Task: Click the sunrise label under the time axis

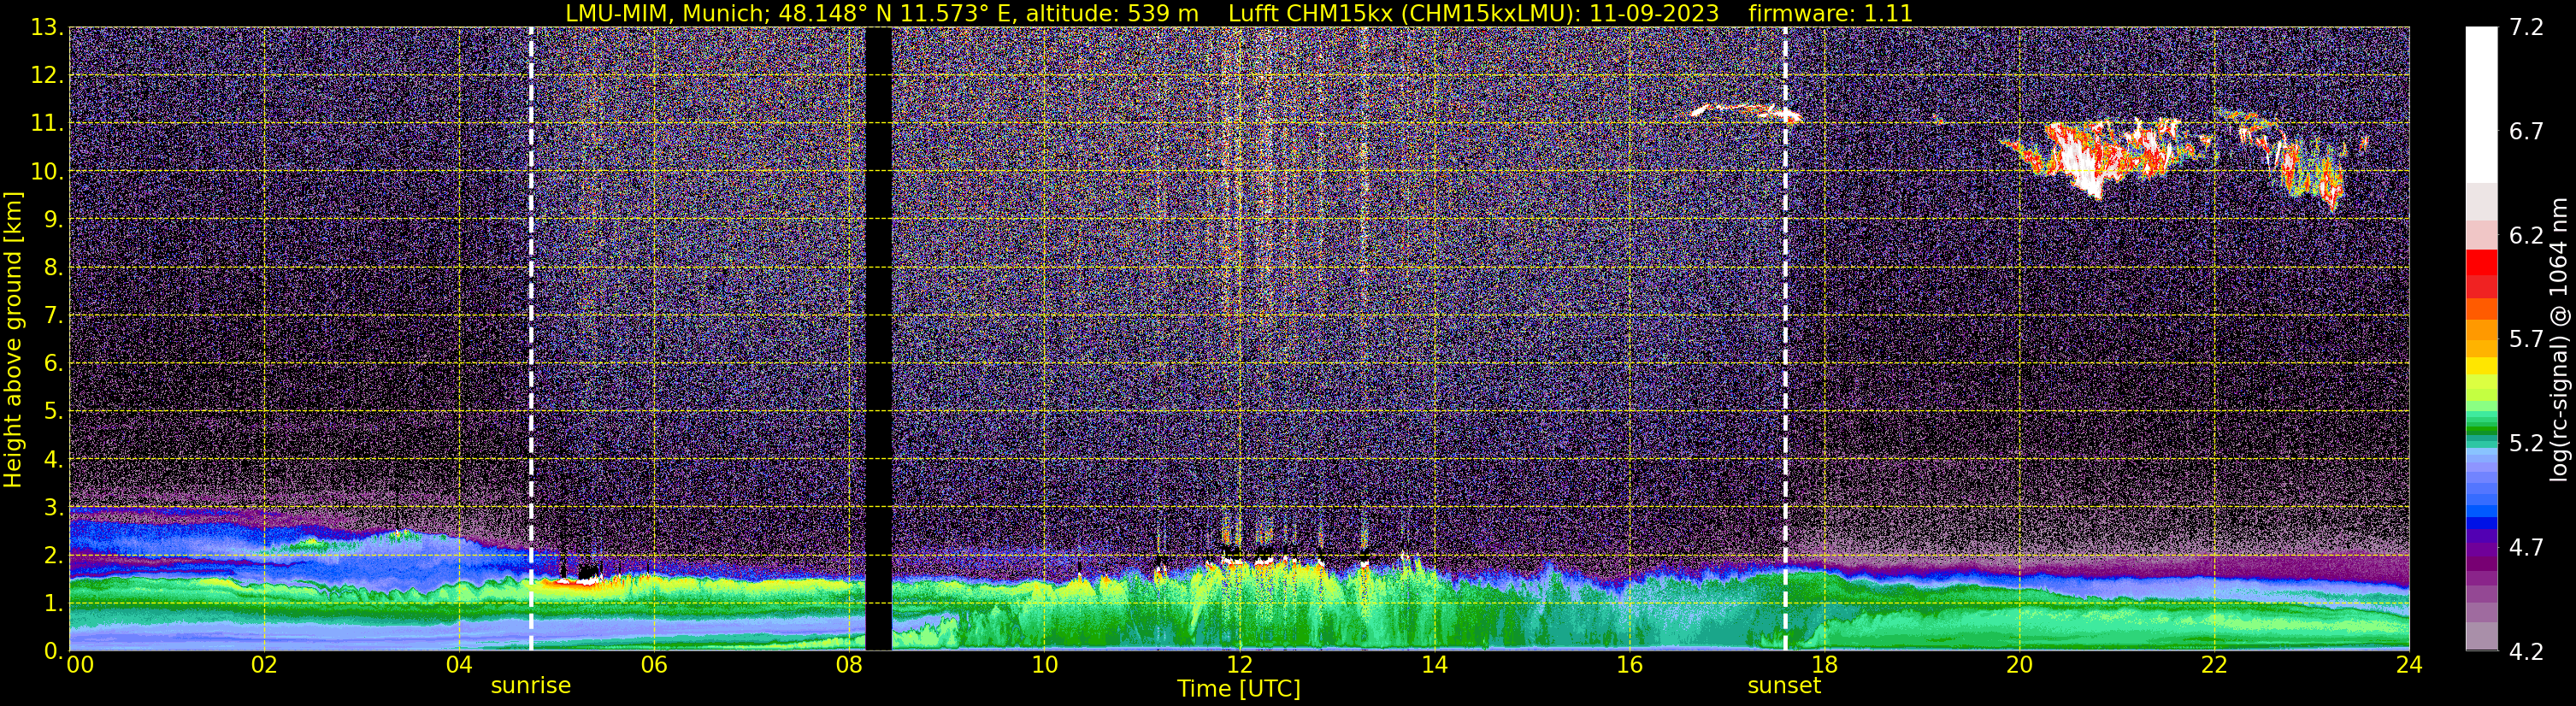Action: point(530,686)
